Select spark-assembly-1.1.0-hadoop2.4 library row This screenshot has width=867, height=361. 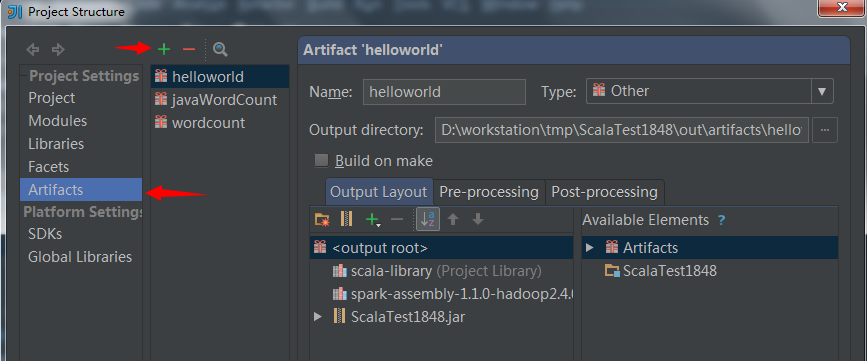441,294
